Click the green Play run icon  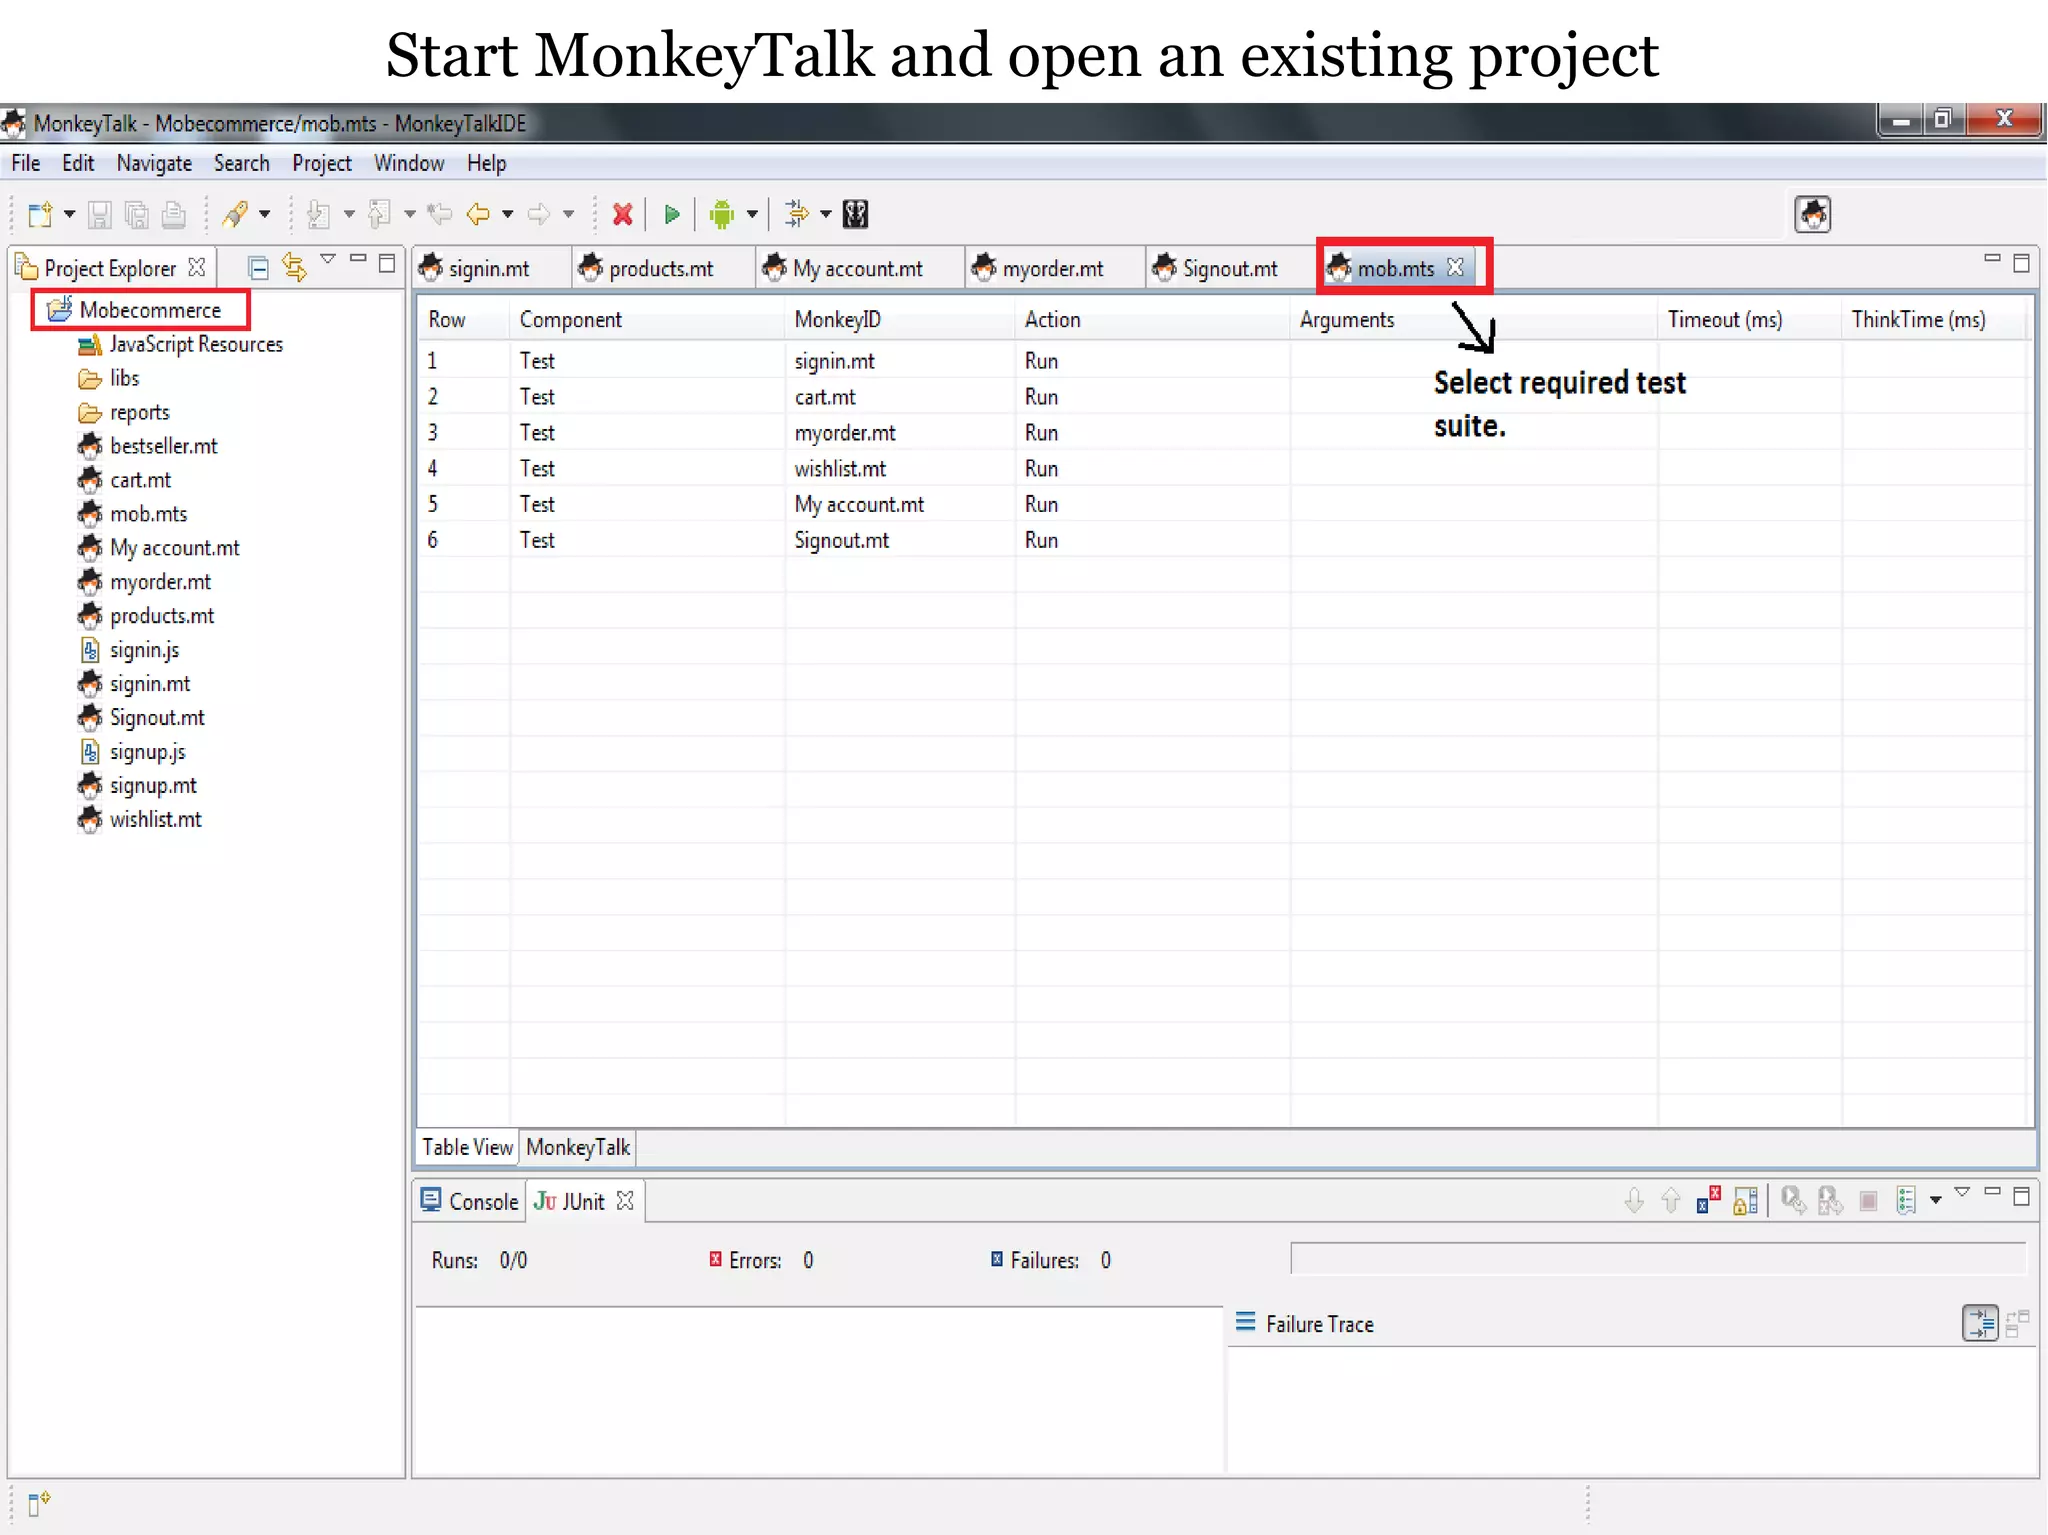pyautogui.click(x=672, y=214)
